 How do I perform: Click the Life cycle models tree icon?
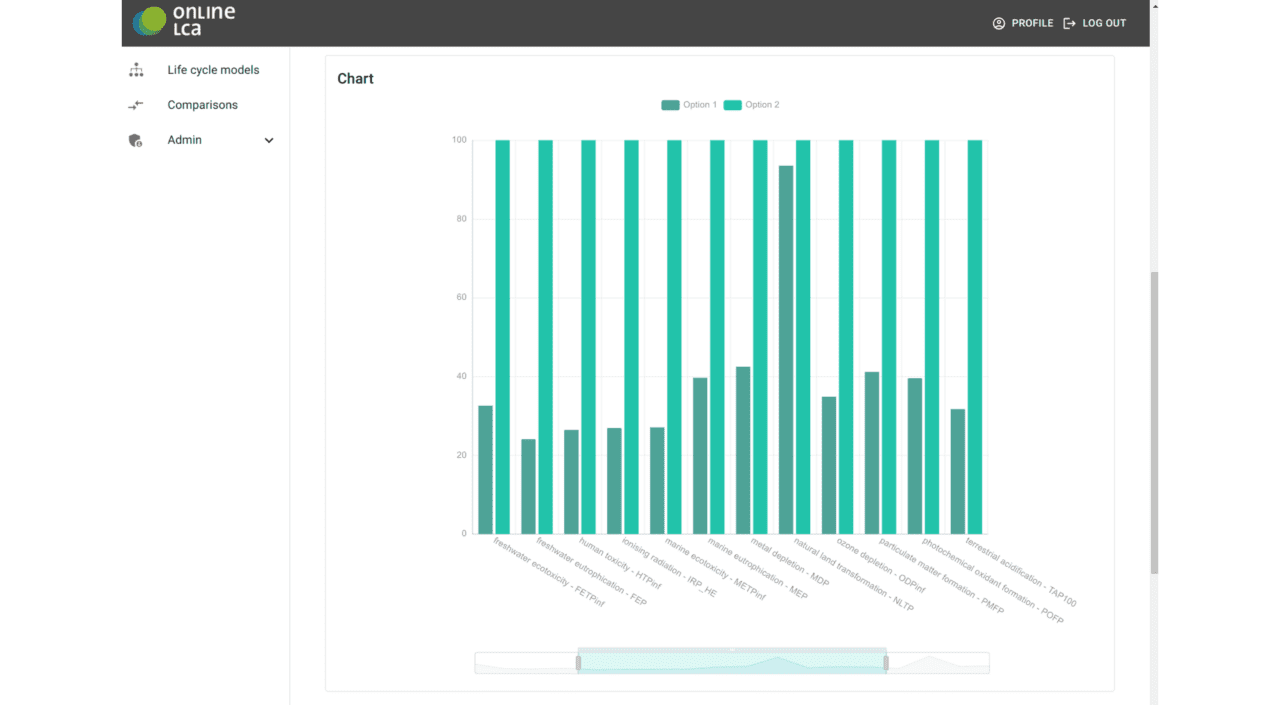pos(136,70)
